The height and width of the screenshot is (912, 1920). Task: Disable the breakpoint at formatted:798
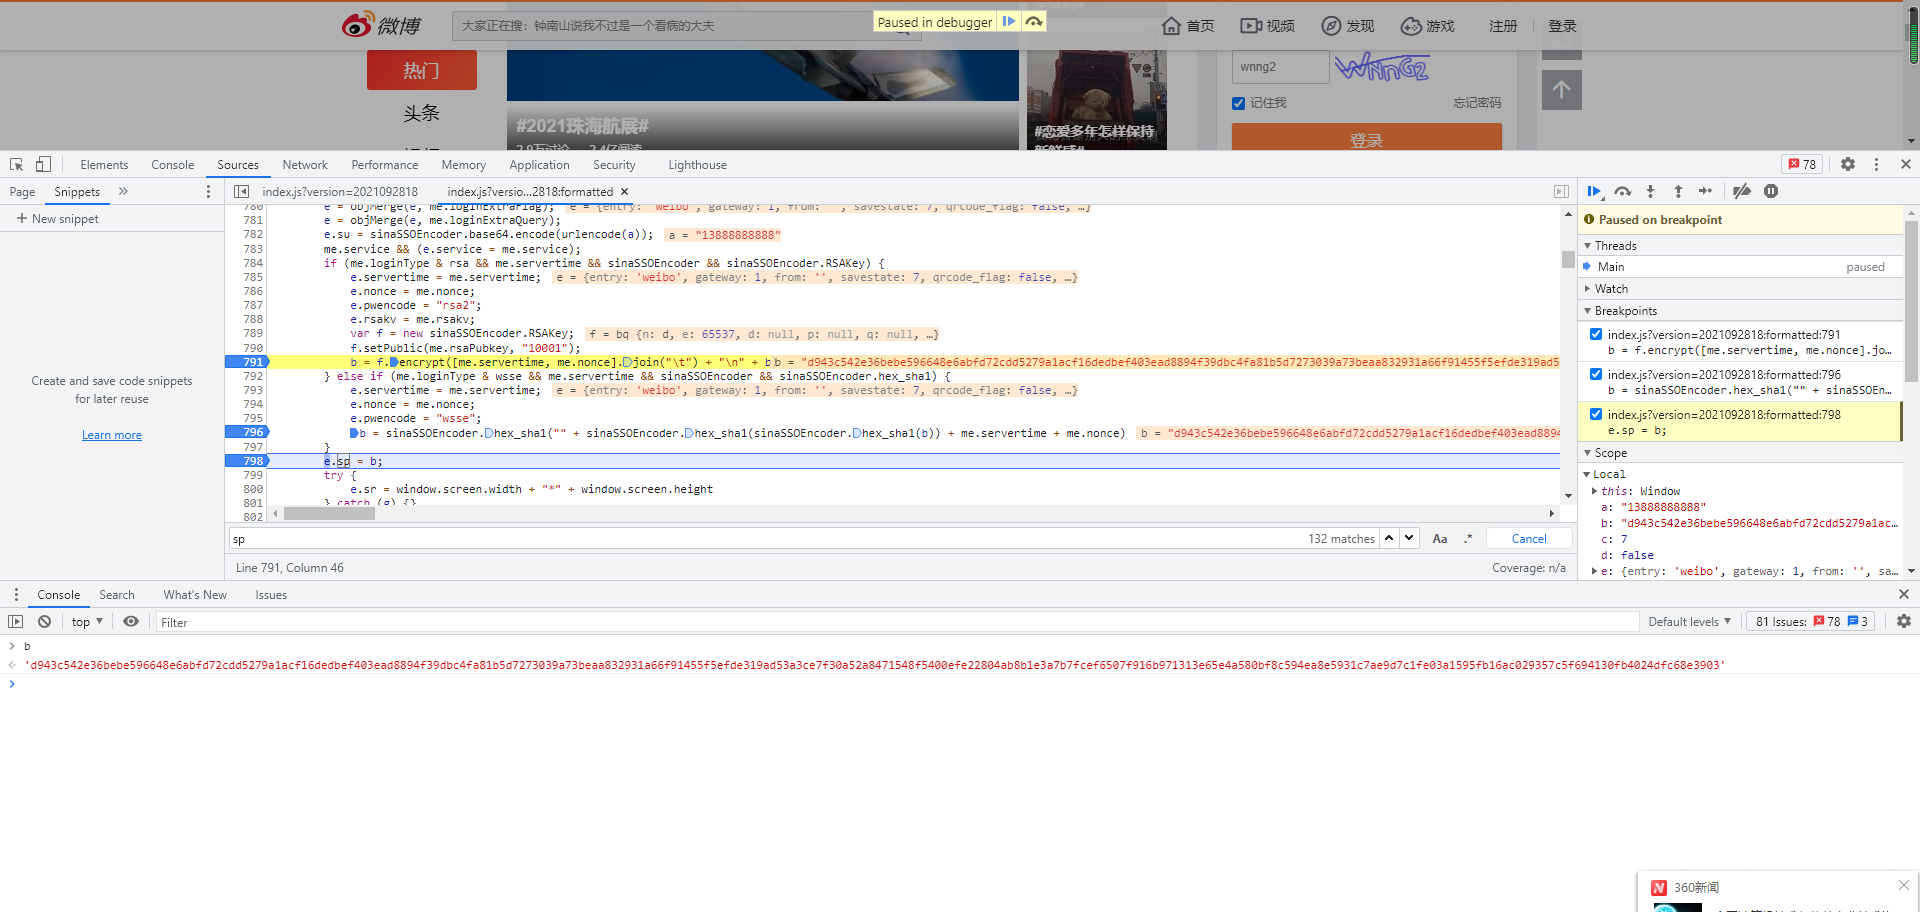pos(1596,414)
